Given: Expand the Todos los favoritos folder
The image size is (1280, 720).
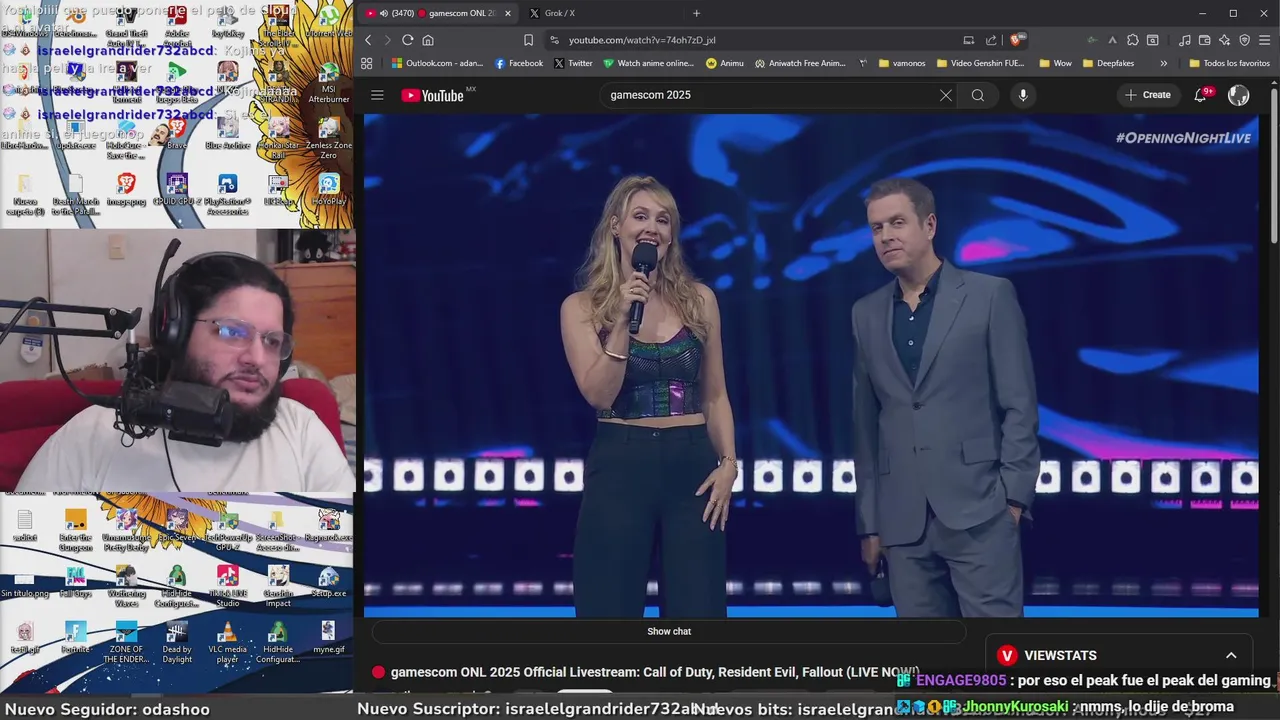Looking at the screenshot, I should (x=1229, y=63).
